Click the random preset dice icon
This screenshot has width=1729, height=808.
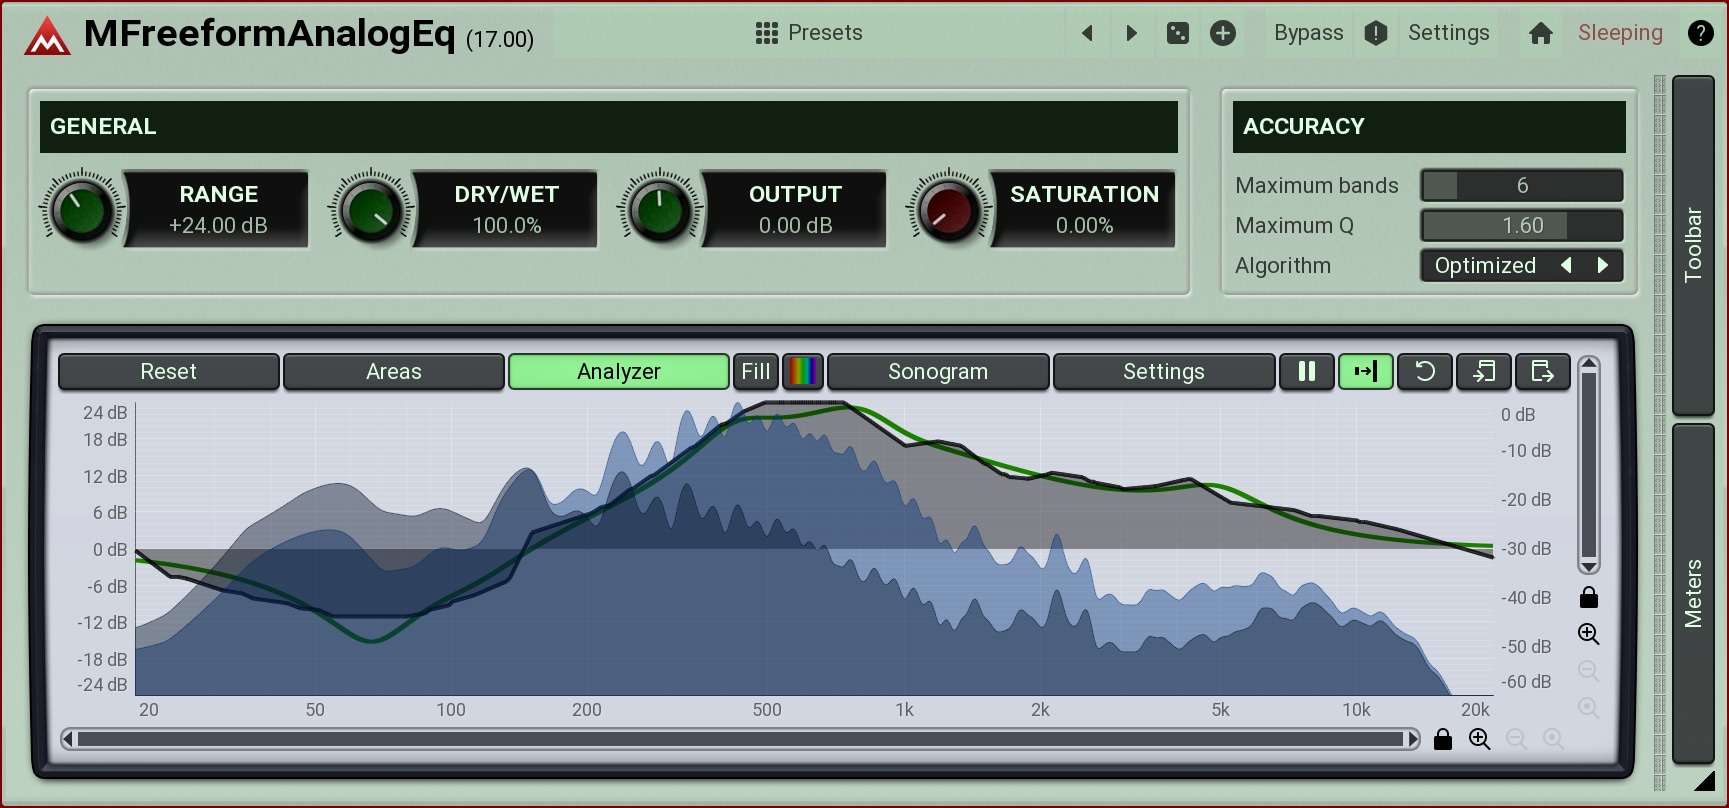[x=1178, y=33]
